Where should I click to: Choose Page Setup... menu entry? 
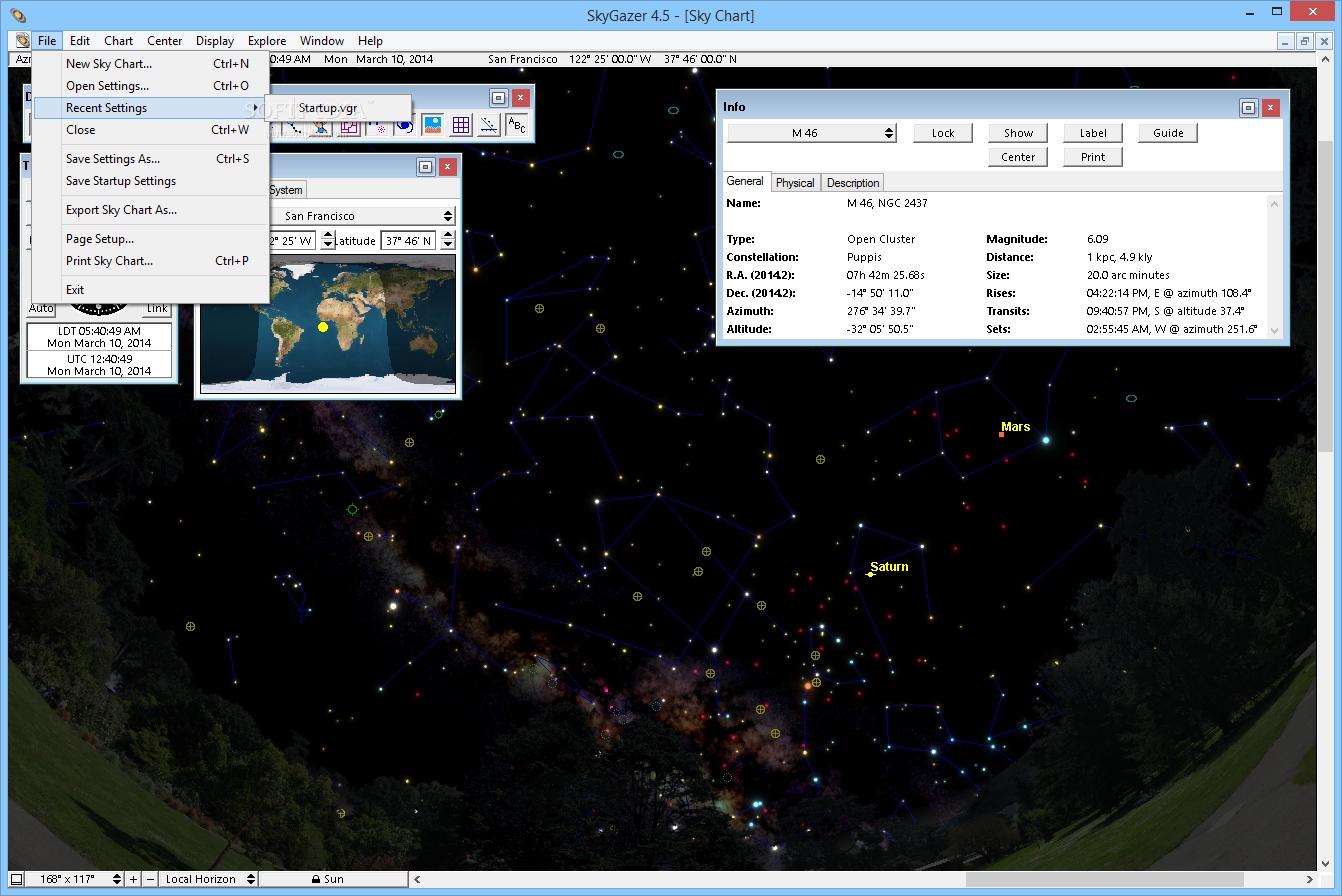point(150,239)
